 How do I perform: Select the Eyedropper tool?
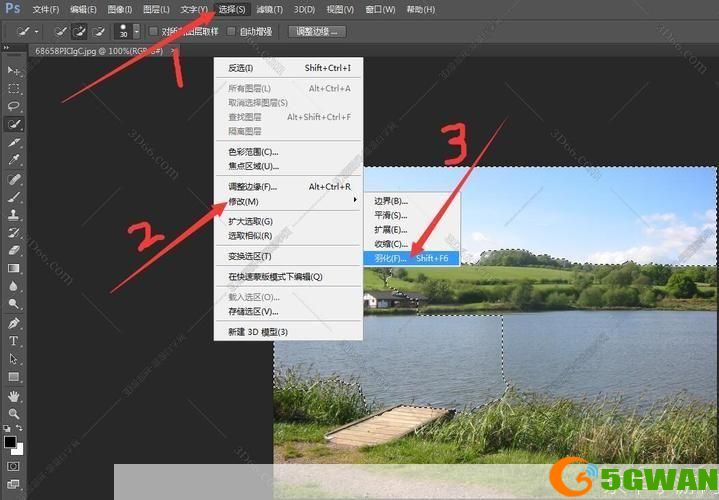click(x=14, y=160)
